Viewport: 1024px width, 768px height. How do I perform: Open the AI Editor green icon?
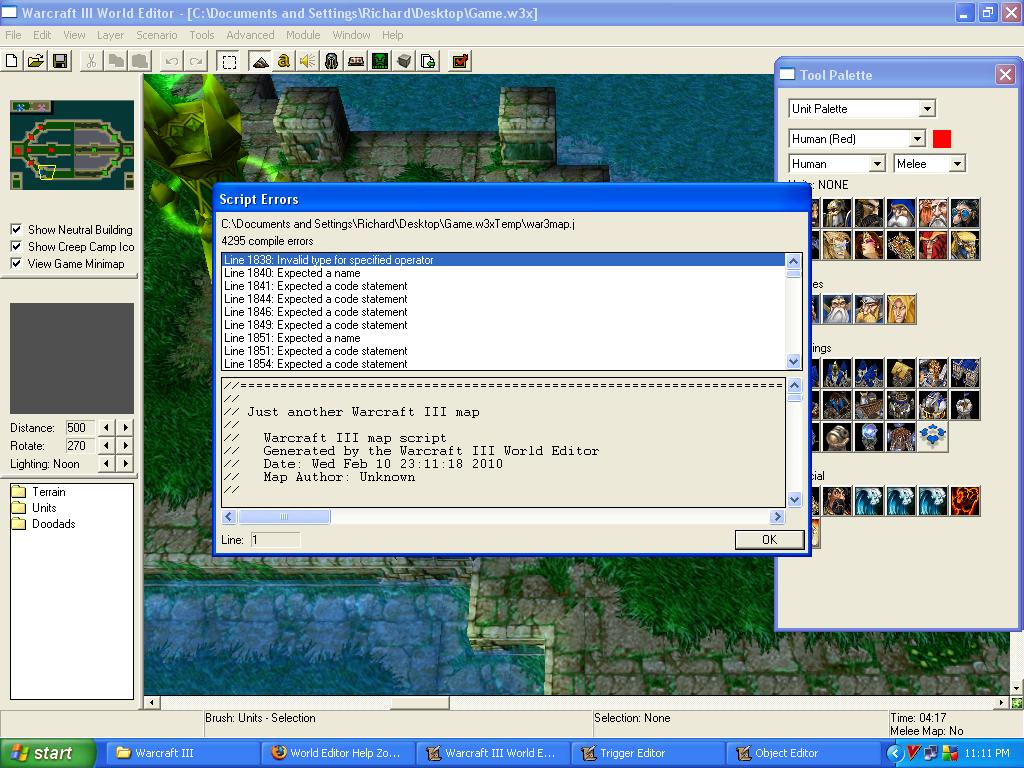(380, 61)
